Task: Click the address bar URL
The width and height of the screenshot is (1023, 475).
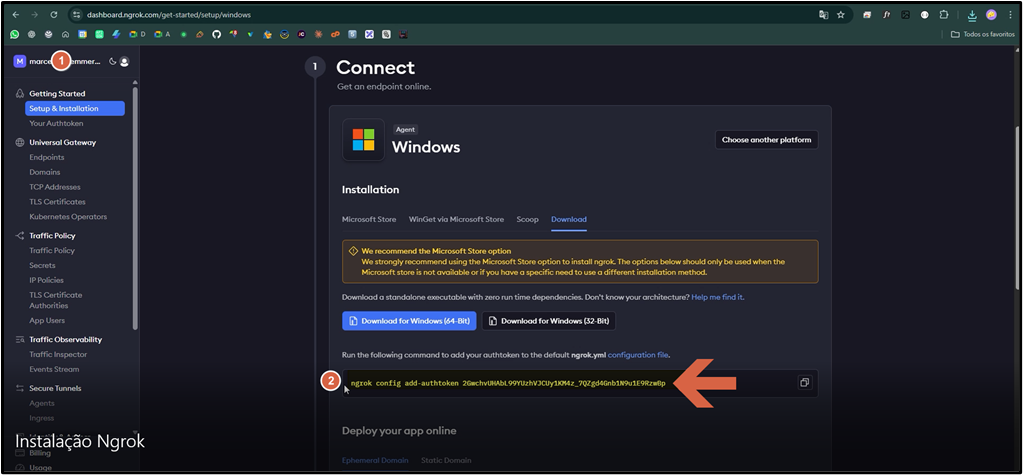Action: coord(168,14)
